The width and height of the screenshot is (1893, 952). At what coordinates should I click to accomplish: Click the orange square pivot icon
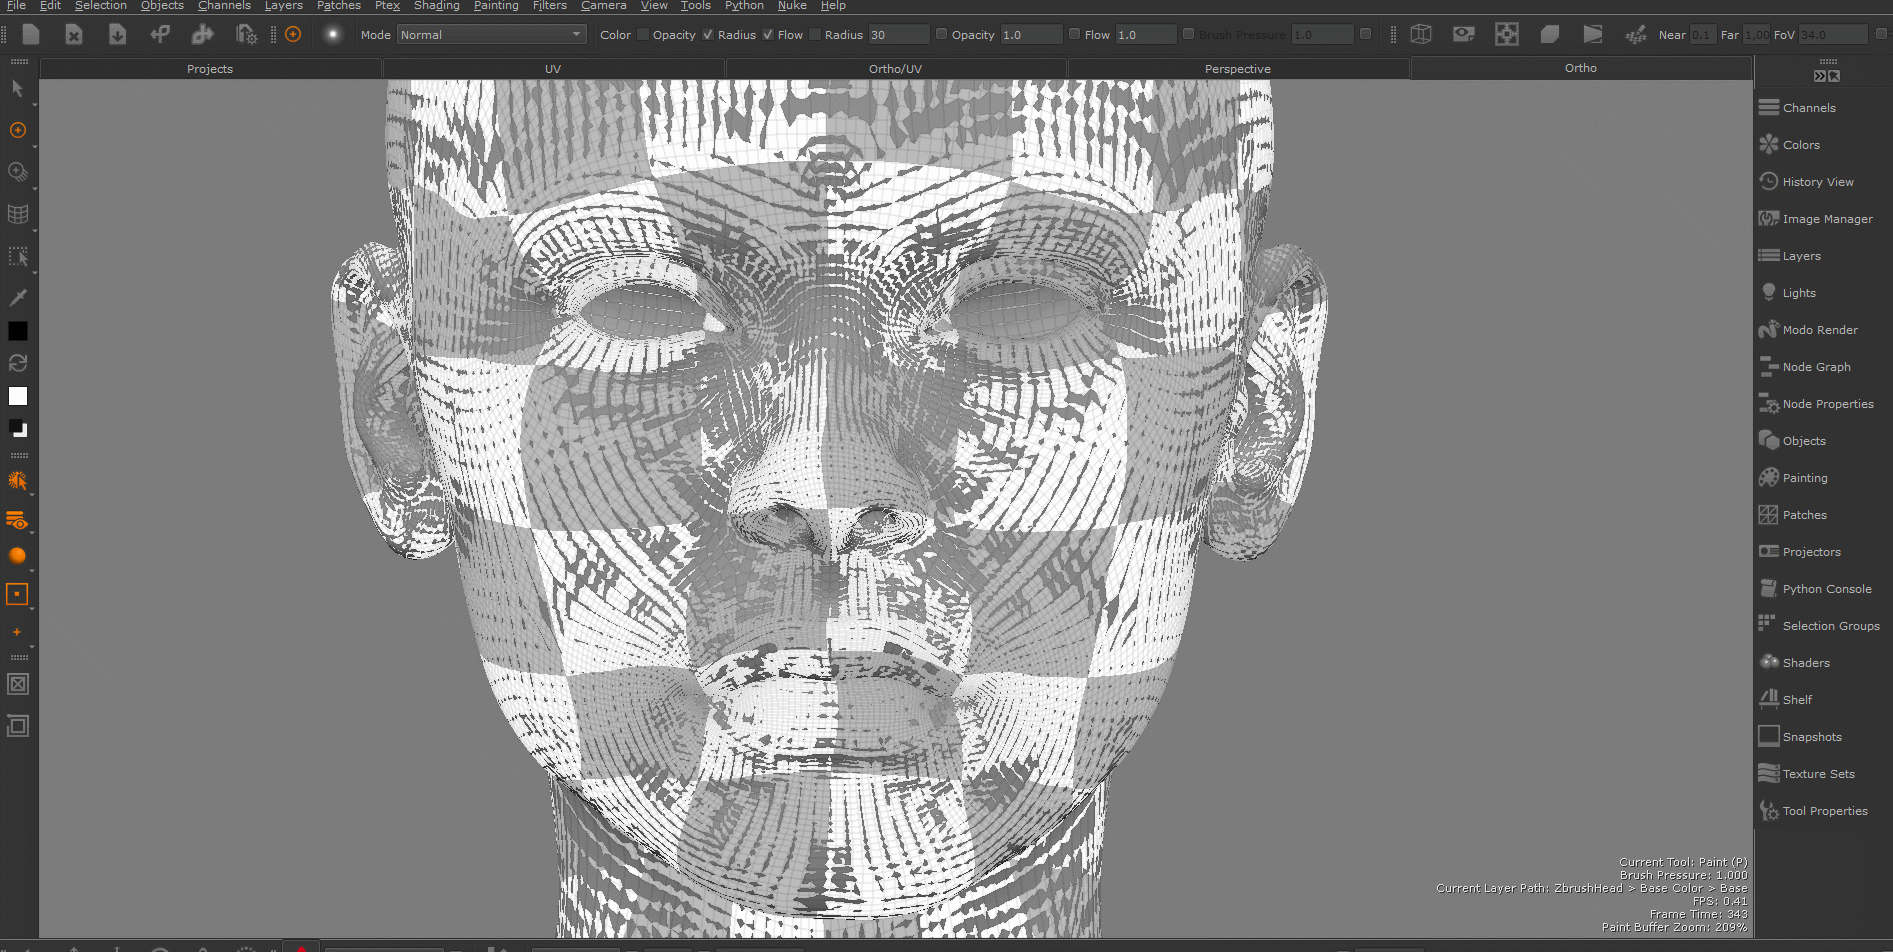[x=17, y=594]
